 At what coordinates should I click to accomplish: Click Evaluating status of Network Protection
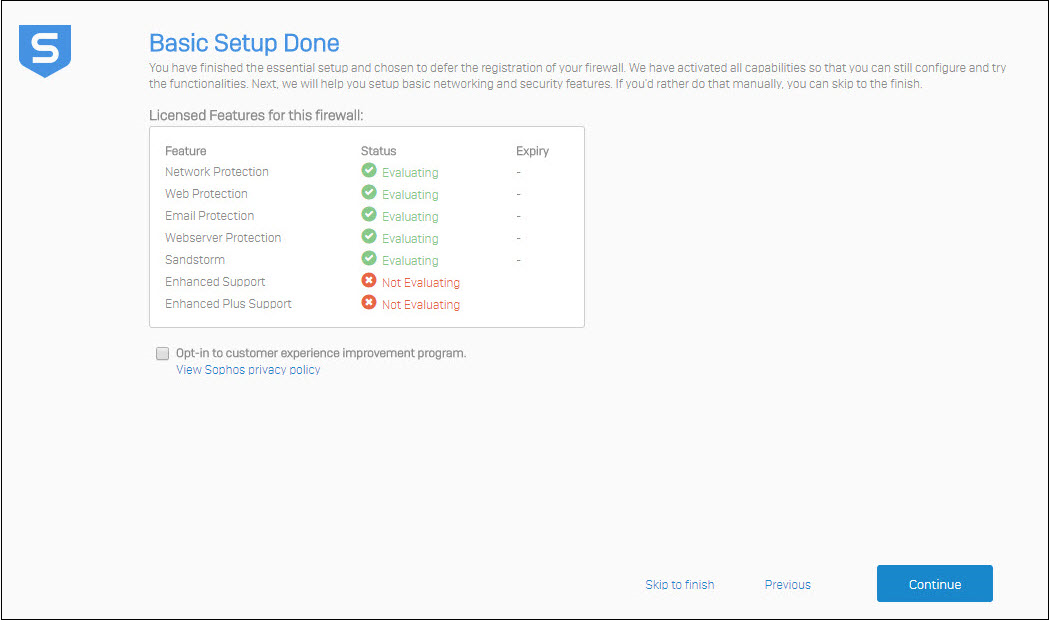click(410, 173)
